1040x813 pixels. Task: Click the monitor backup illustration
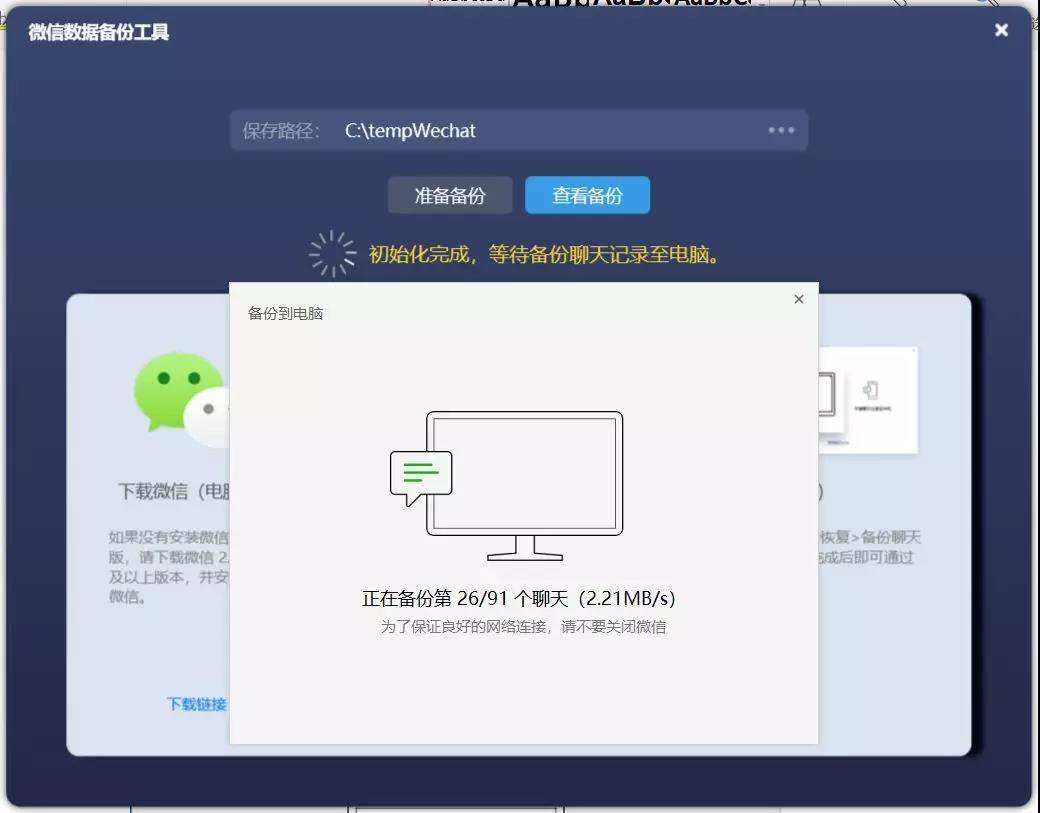point(507,485)
